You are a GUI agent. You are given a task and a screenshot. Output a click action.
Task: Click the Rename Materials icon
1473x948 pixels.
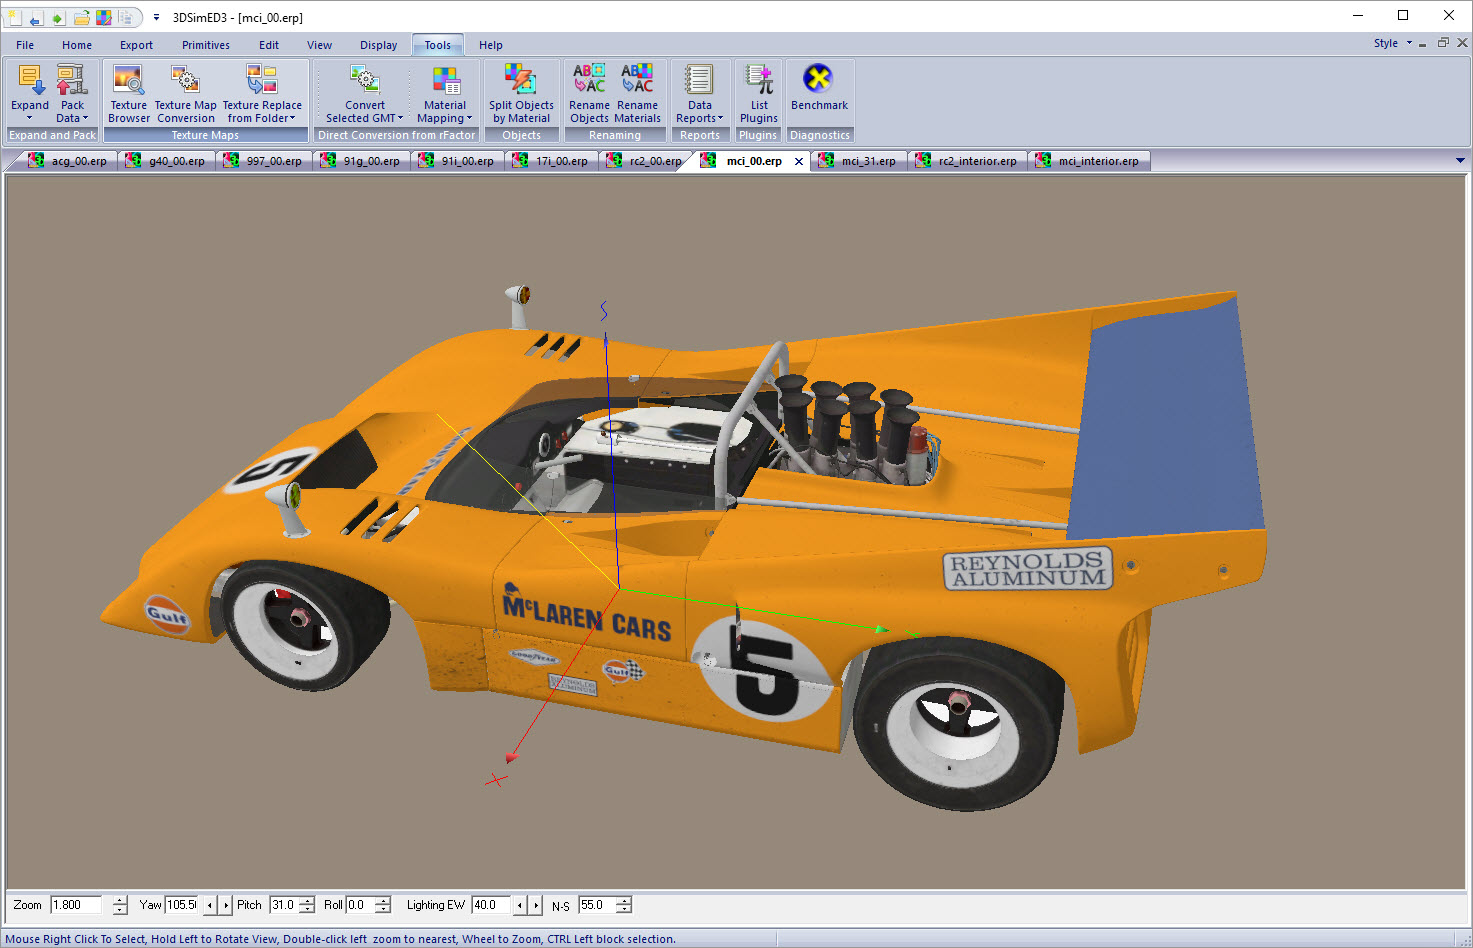[x=637, y=79]
